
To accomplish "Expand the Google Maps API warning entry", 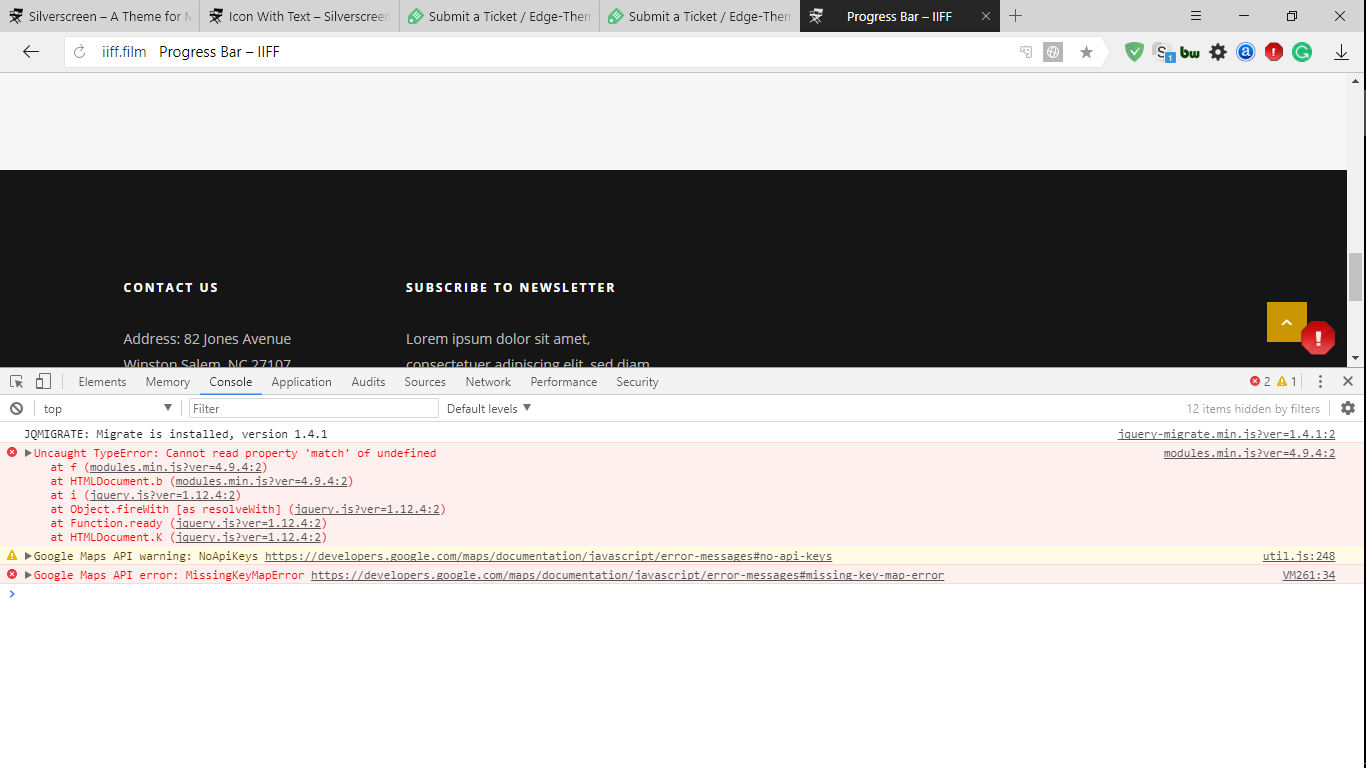I will pyautogui.click(x=29, y=556).
